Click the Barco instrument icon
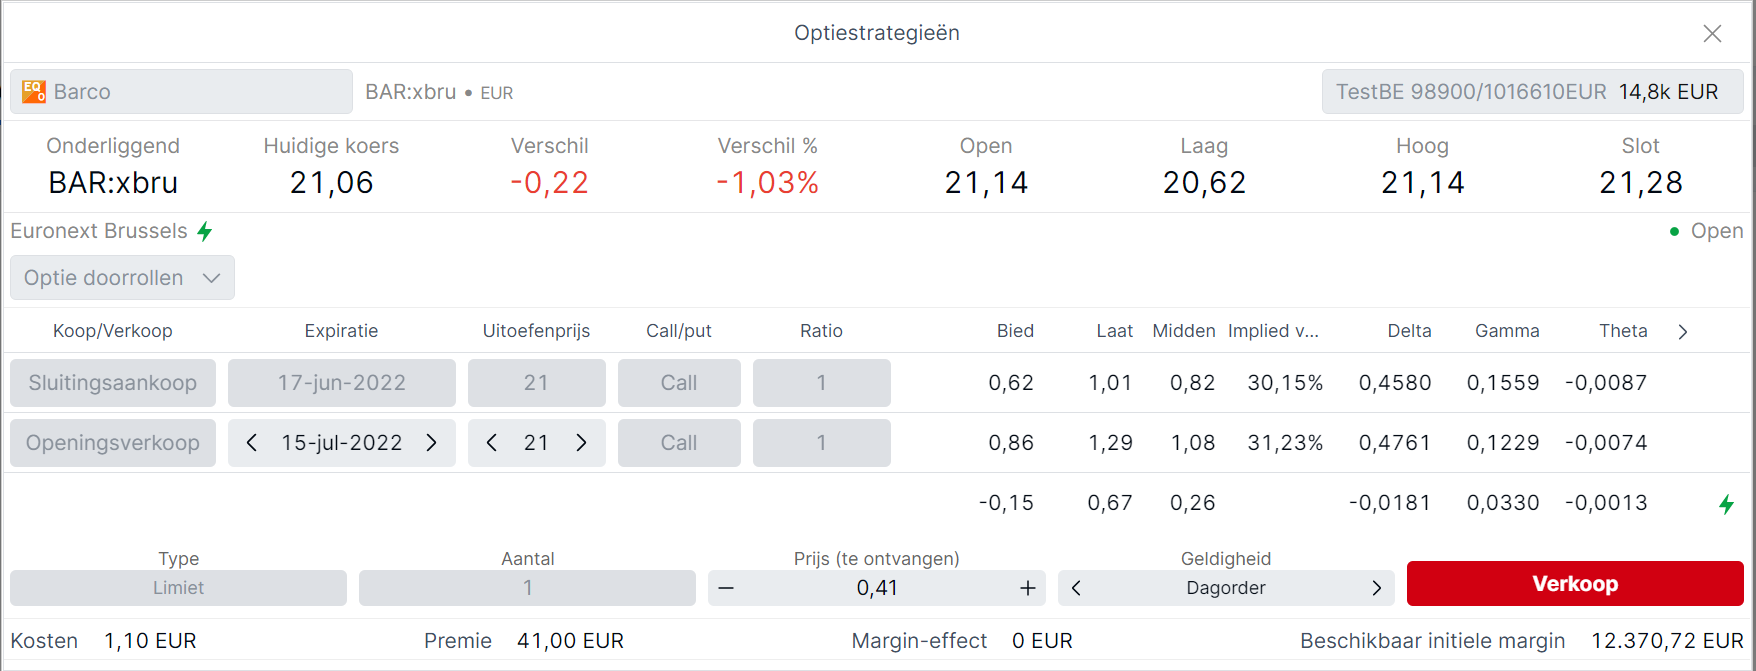 tap(34, 92)
